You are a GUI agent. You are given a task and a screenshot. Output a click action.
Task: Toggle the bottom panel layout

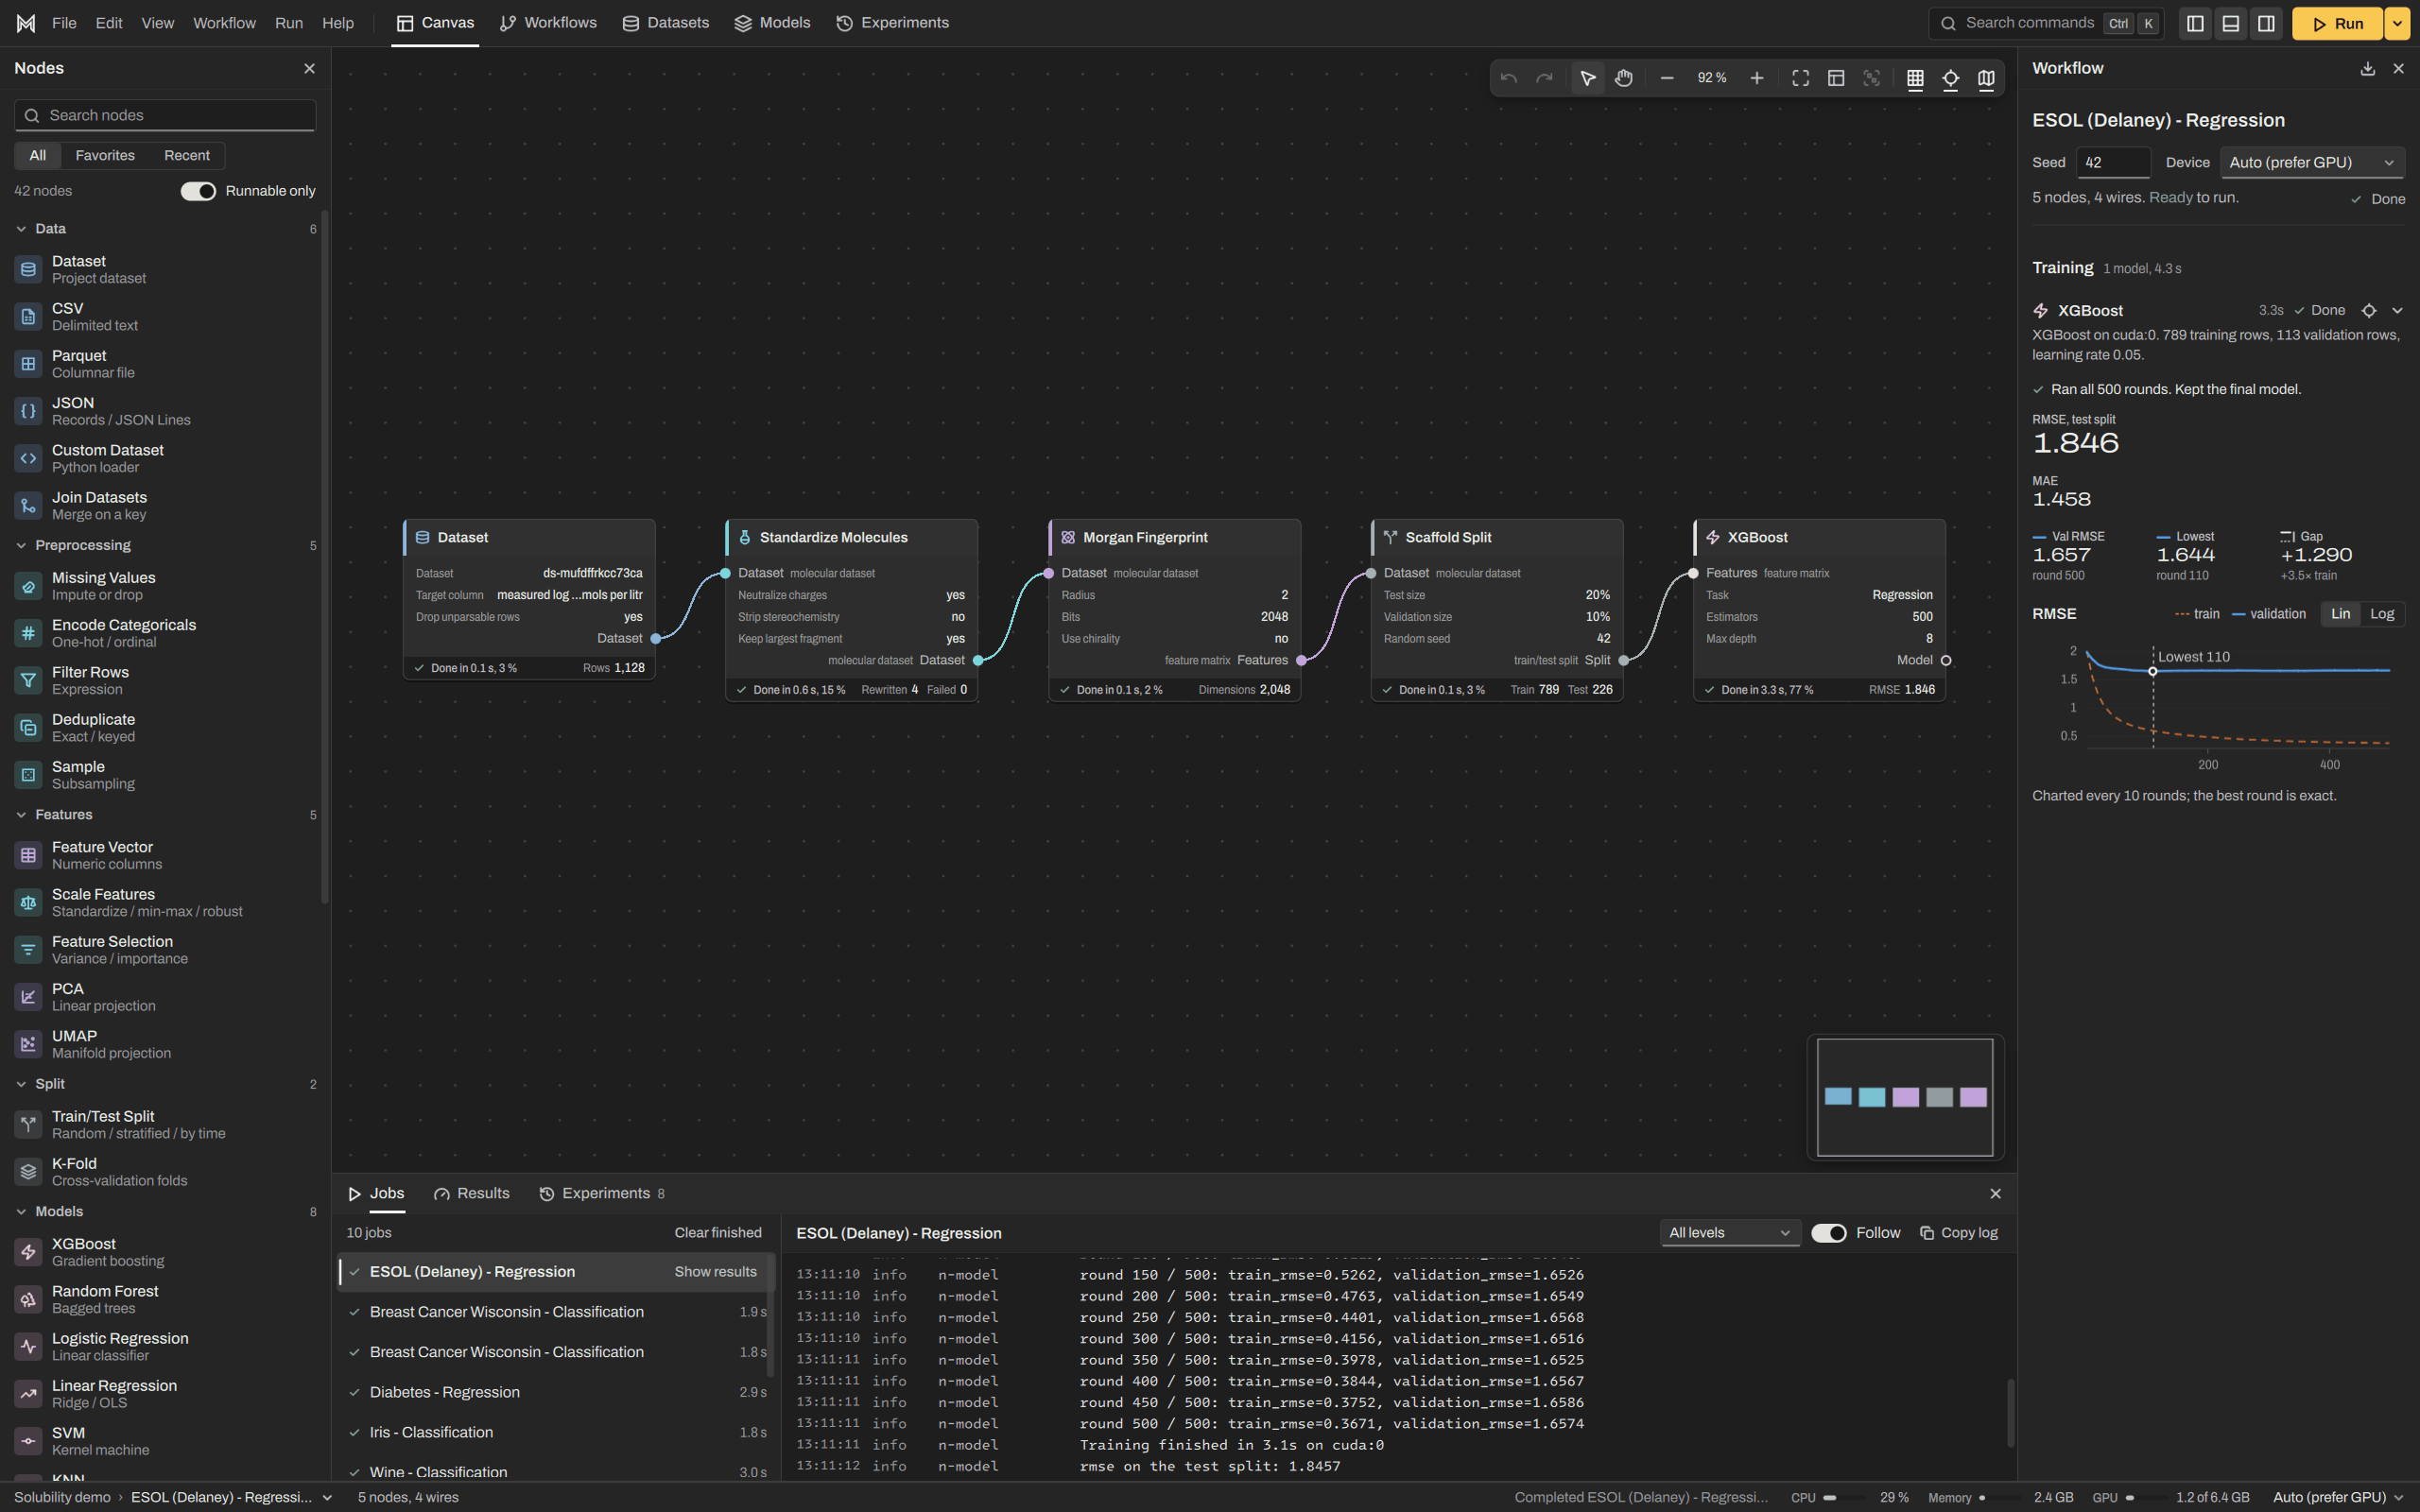(2231, 23)
